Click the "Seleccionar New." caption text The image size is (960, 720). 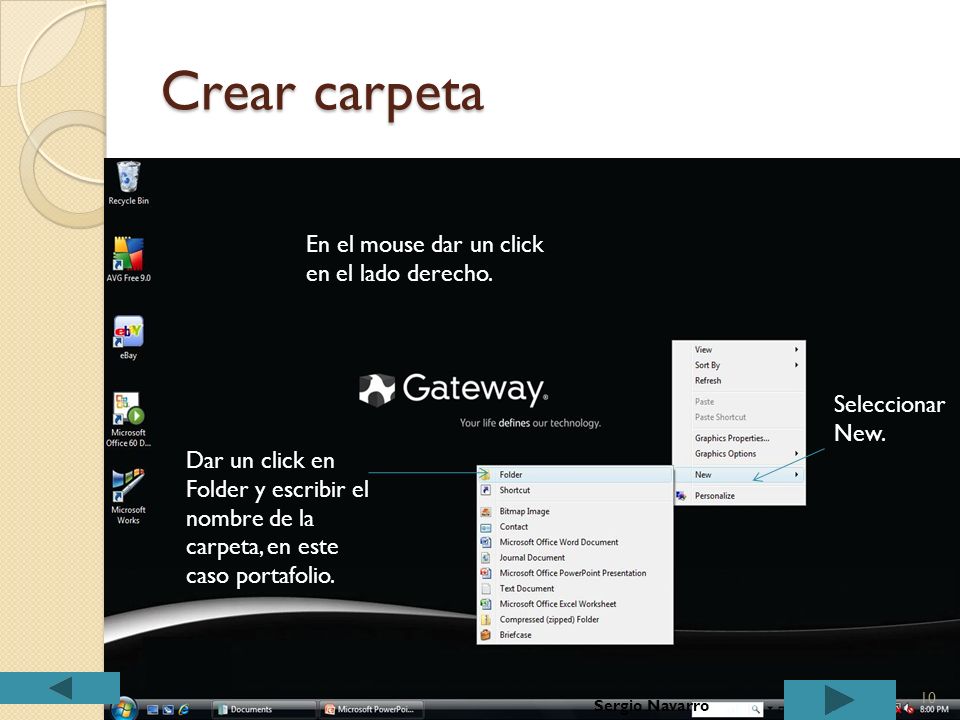coord(889,418)
